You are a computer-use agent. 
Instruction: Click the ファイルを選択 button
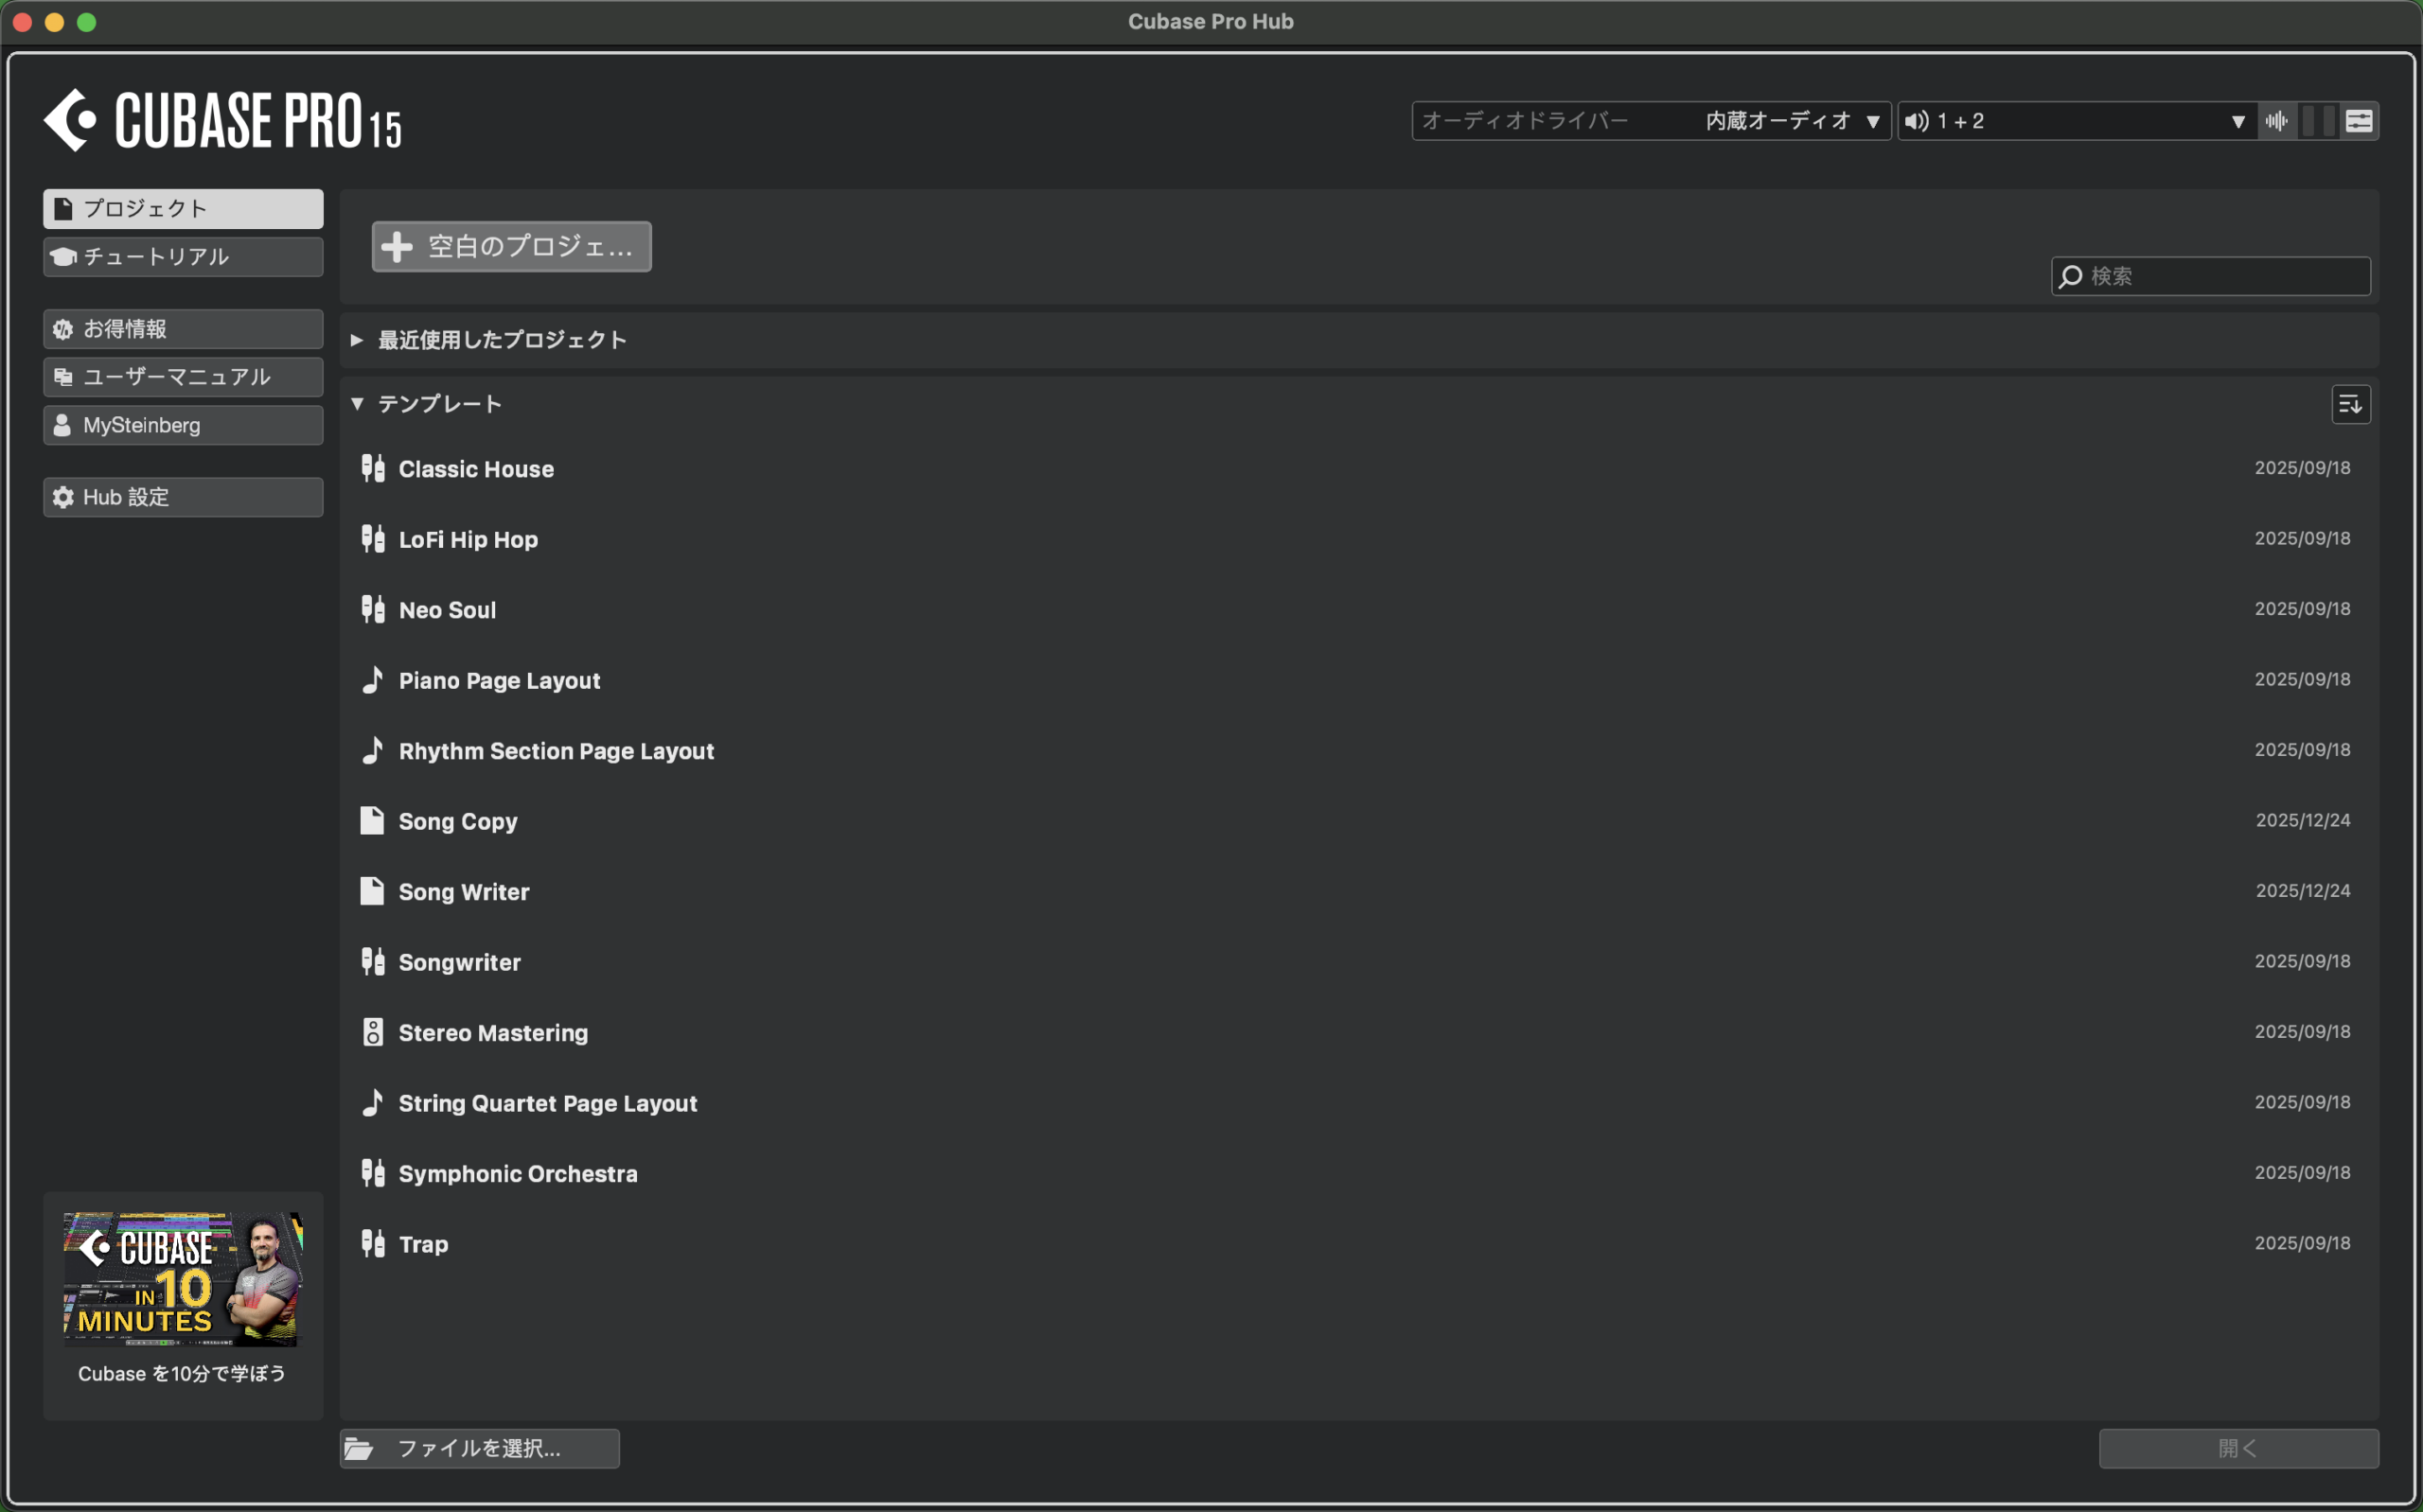(x=479, y=1448)
